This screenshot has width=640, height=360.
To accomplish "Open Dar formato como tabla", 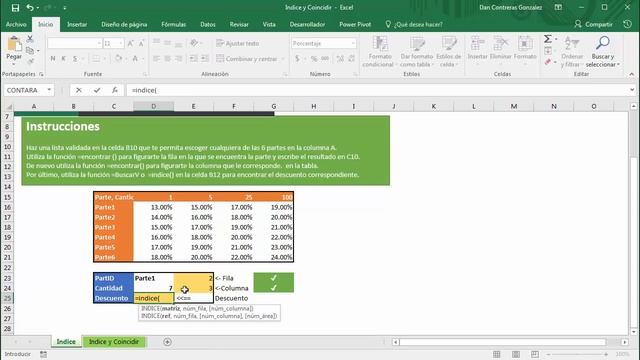I will coord(417,52).
